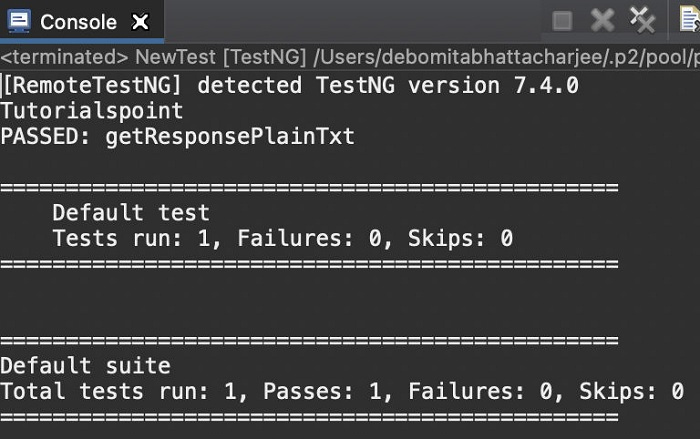Screen dimensions: 700x439
Task: Click the [RemoteTestNG] text in the console output
Action: [95, 85]
